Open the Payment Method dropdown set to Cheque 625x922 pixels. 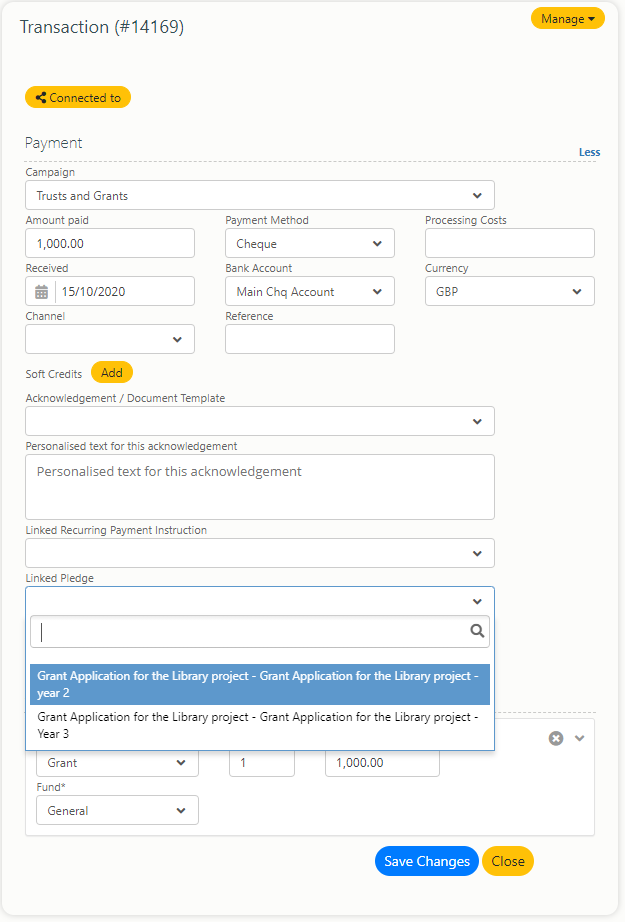click(x=310, y=243)
